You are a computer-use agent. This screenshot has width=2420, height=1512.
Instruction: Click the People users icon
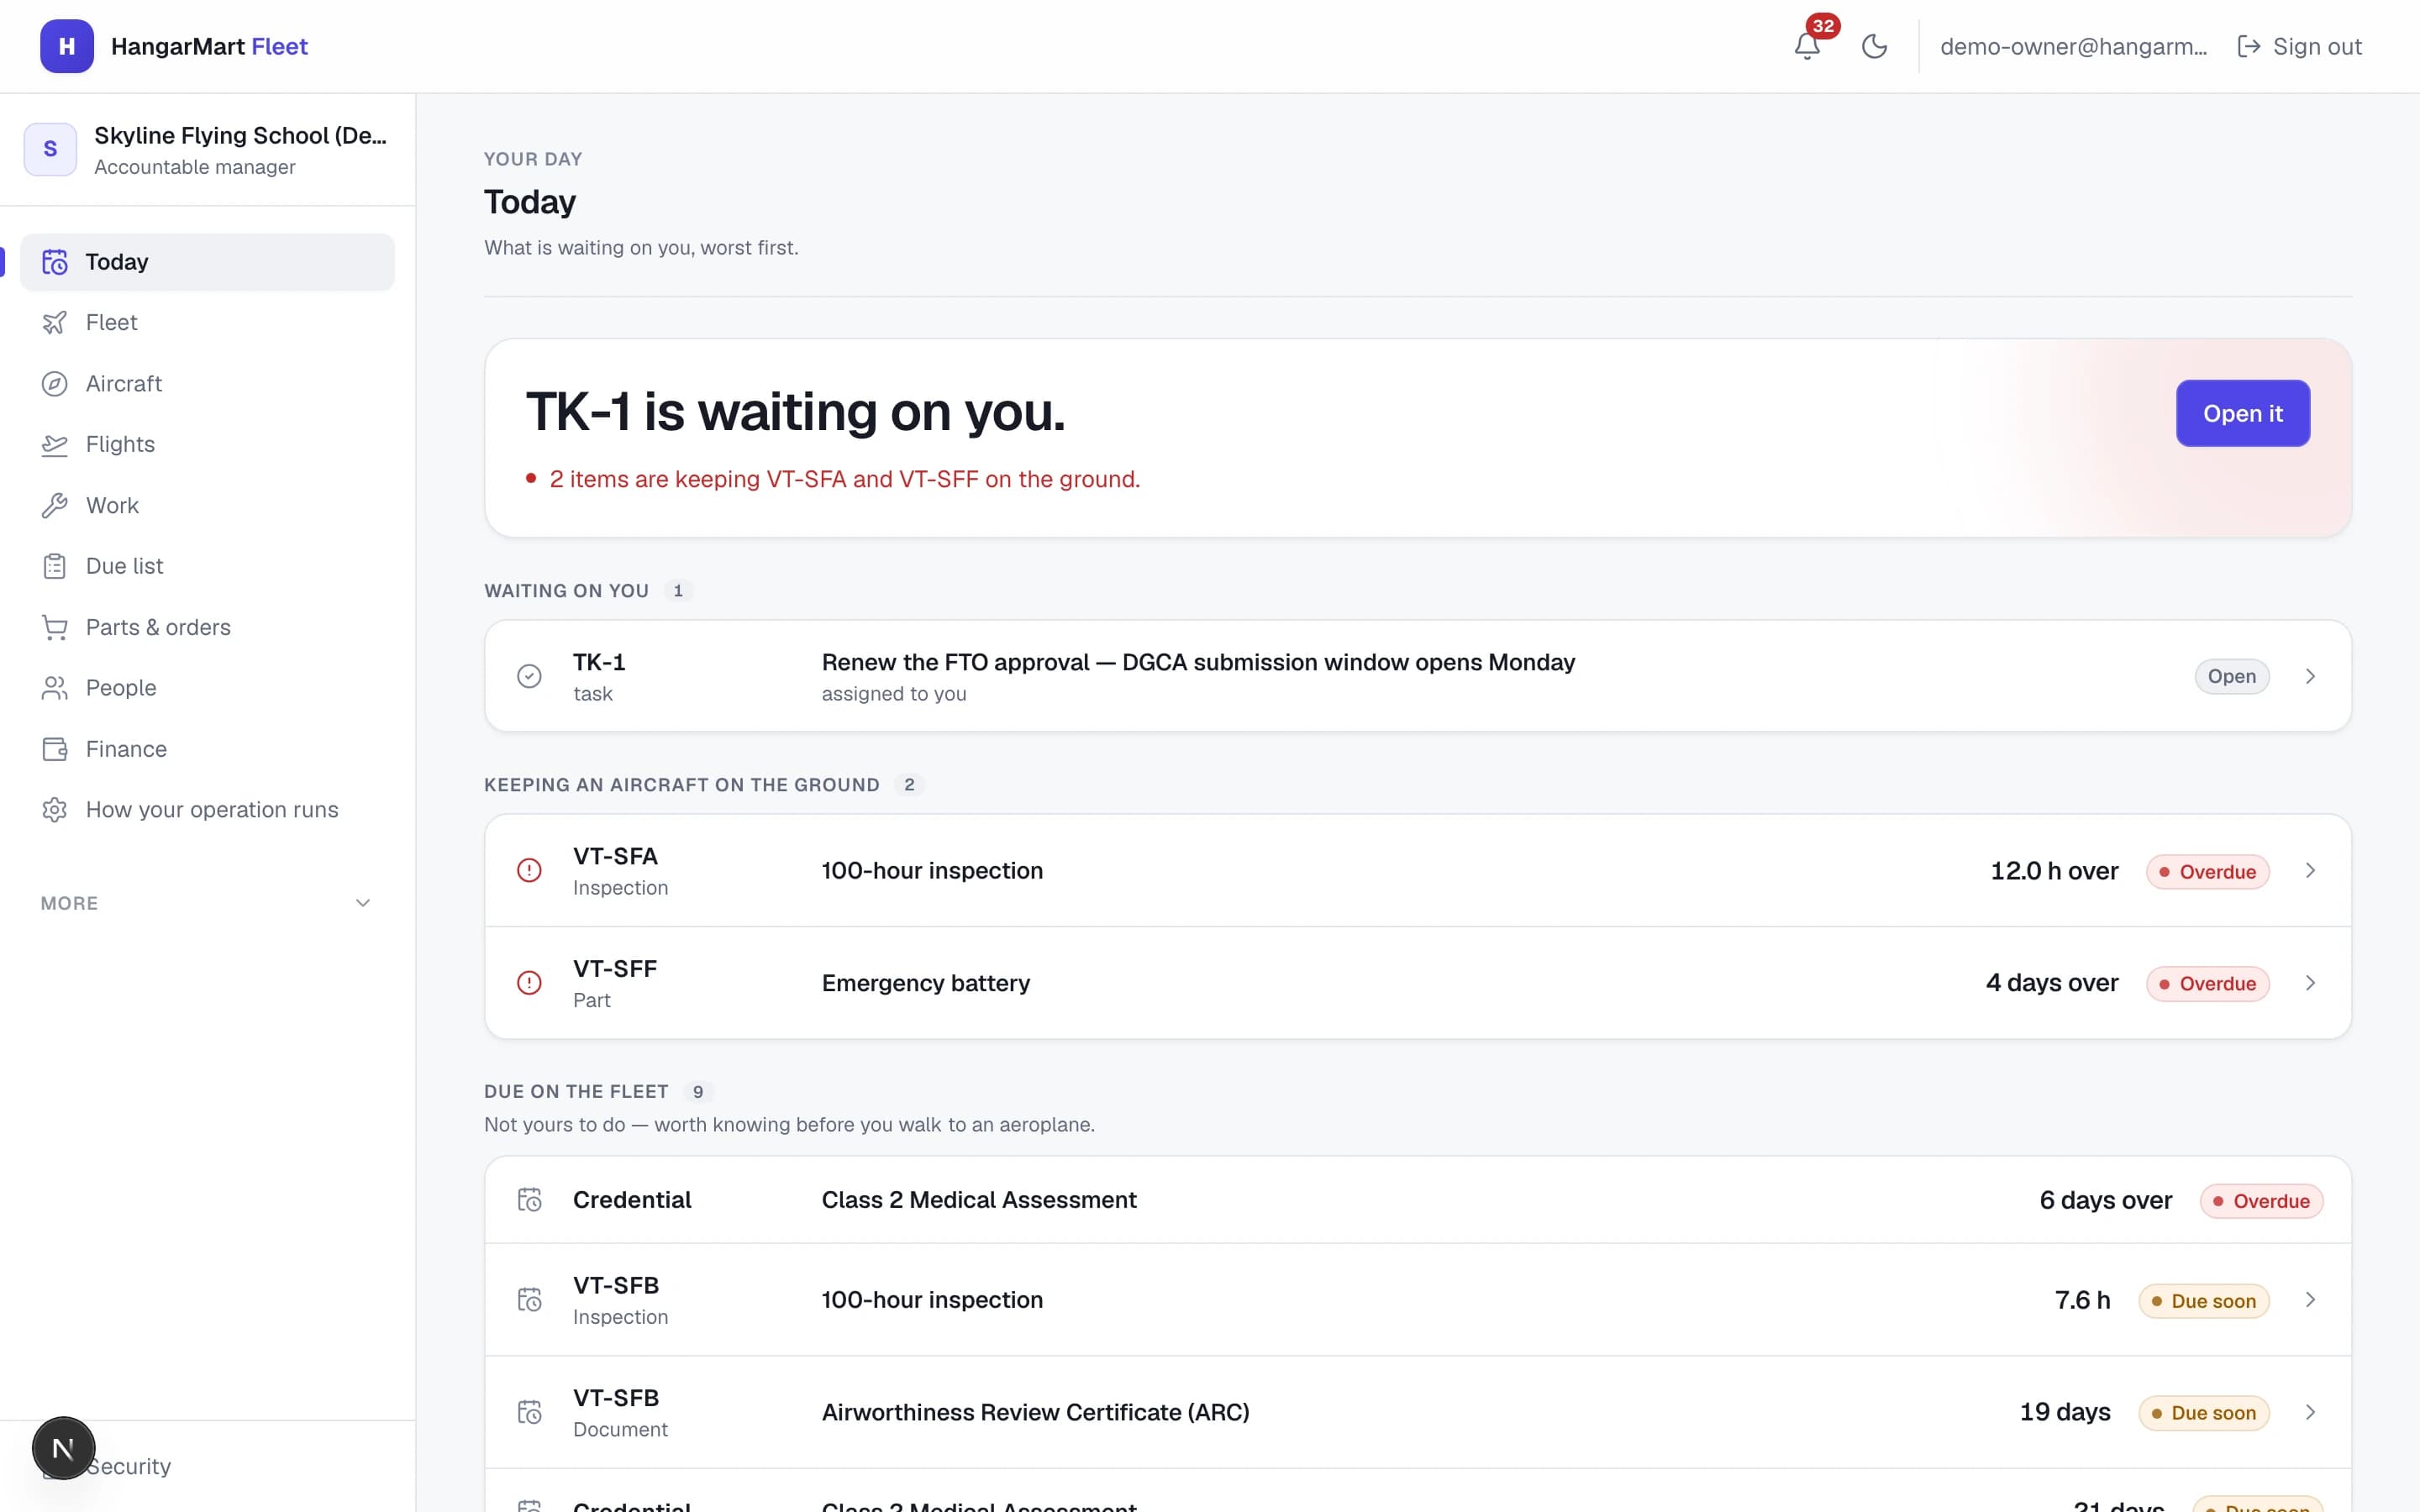(55, 688)
